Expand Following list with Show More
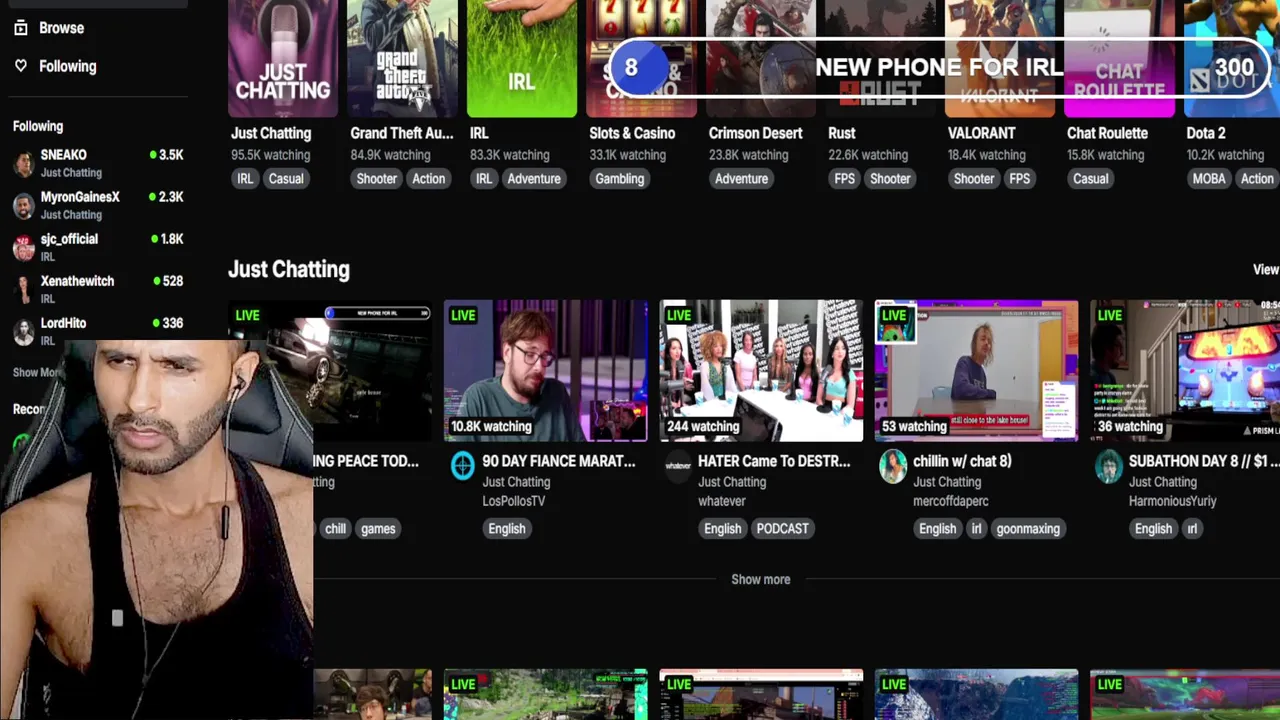 click(x=36, y=372)
